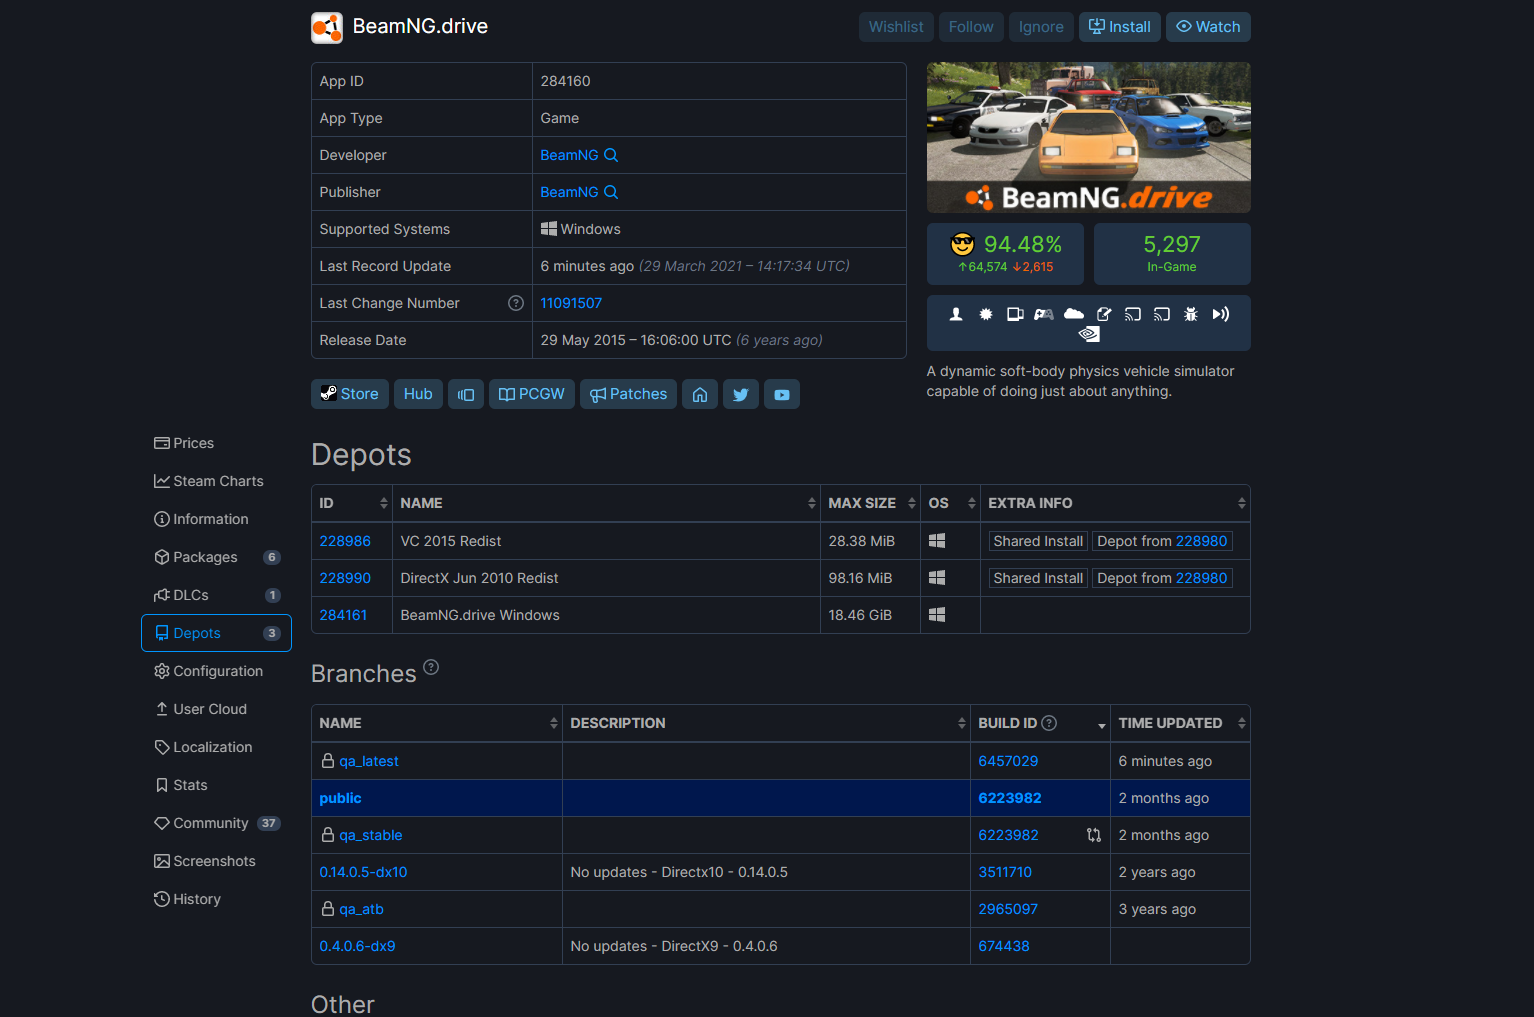
Task: Sort depots by OS column
Action: tap(950, 503)
